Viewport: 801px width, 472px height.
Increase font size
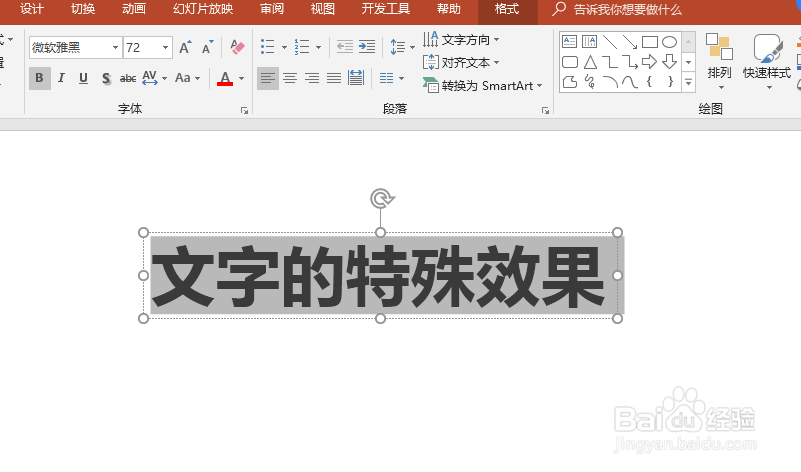point(185,48)
